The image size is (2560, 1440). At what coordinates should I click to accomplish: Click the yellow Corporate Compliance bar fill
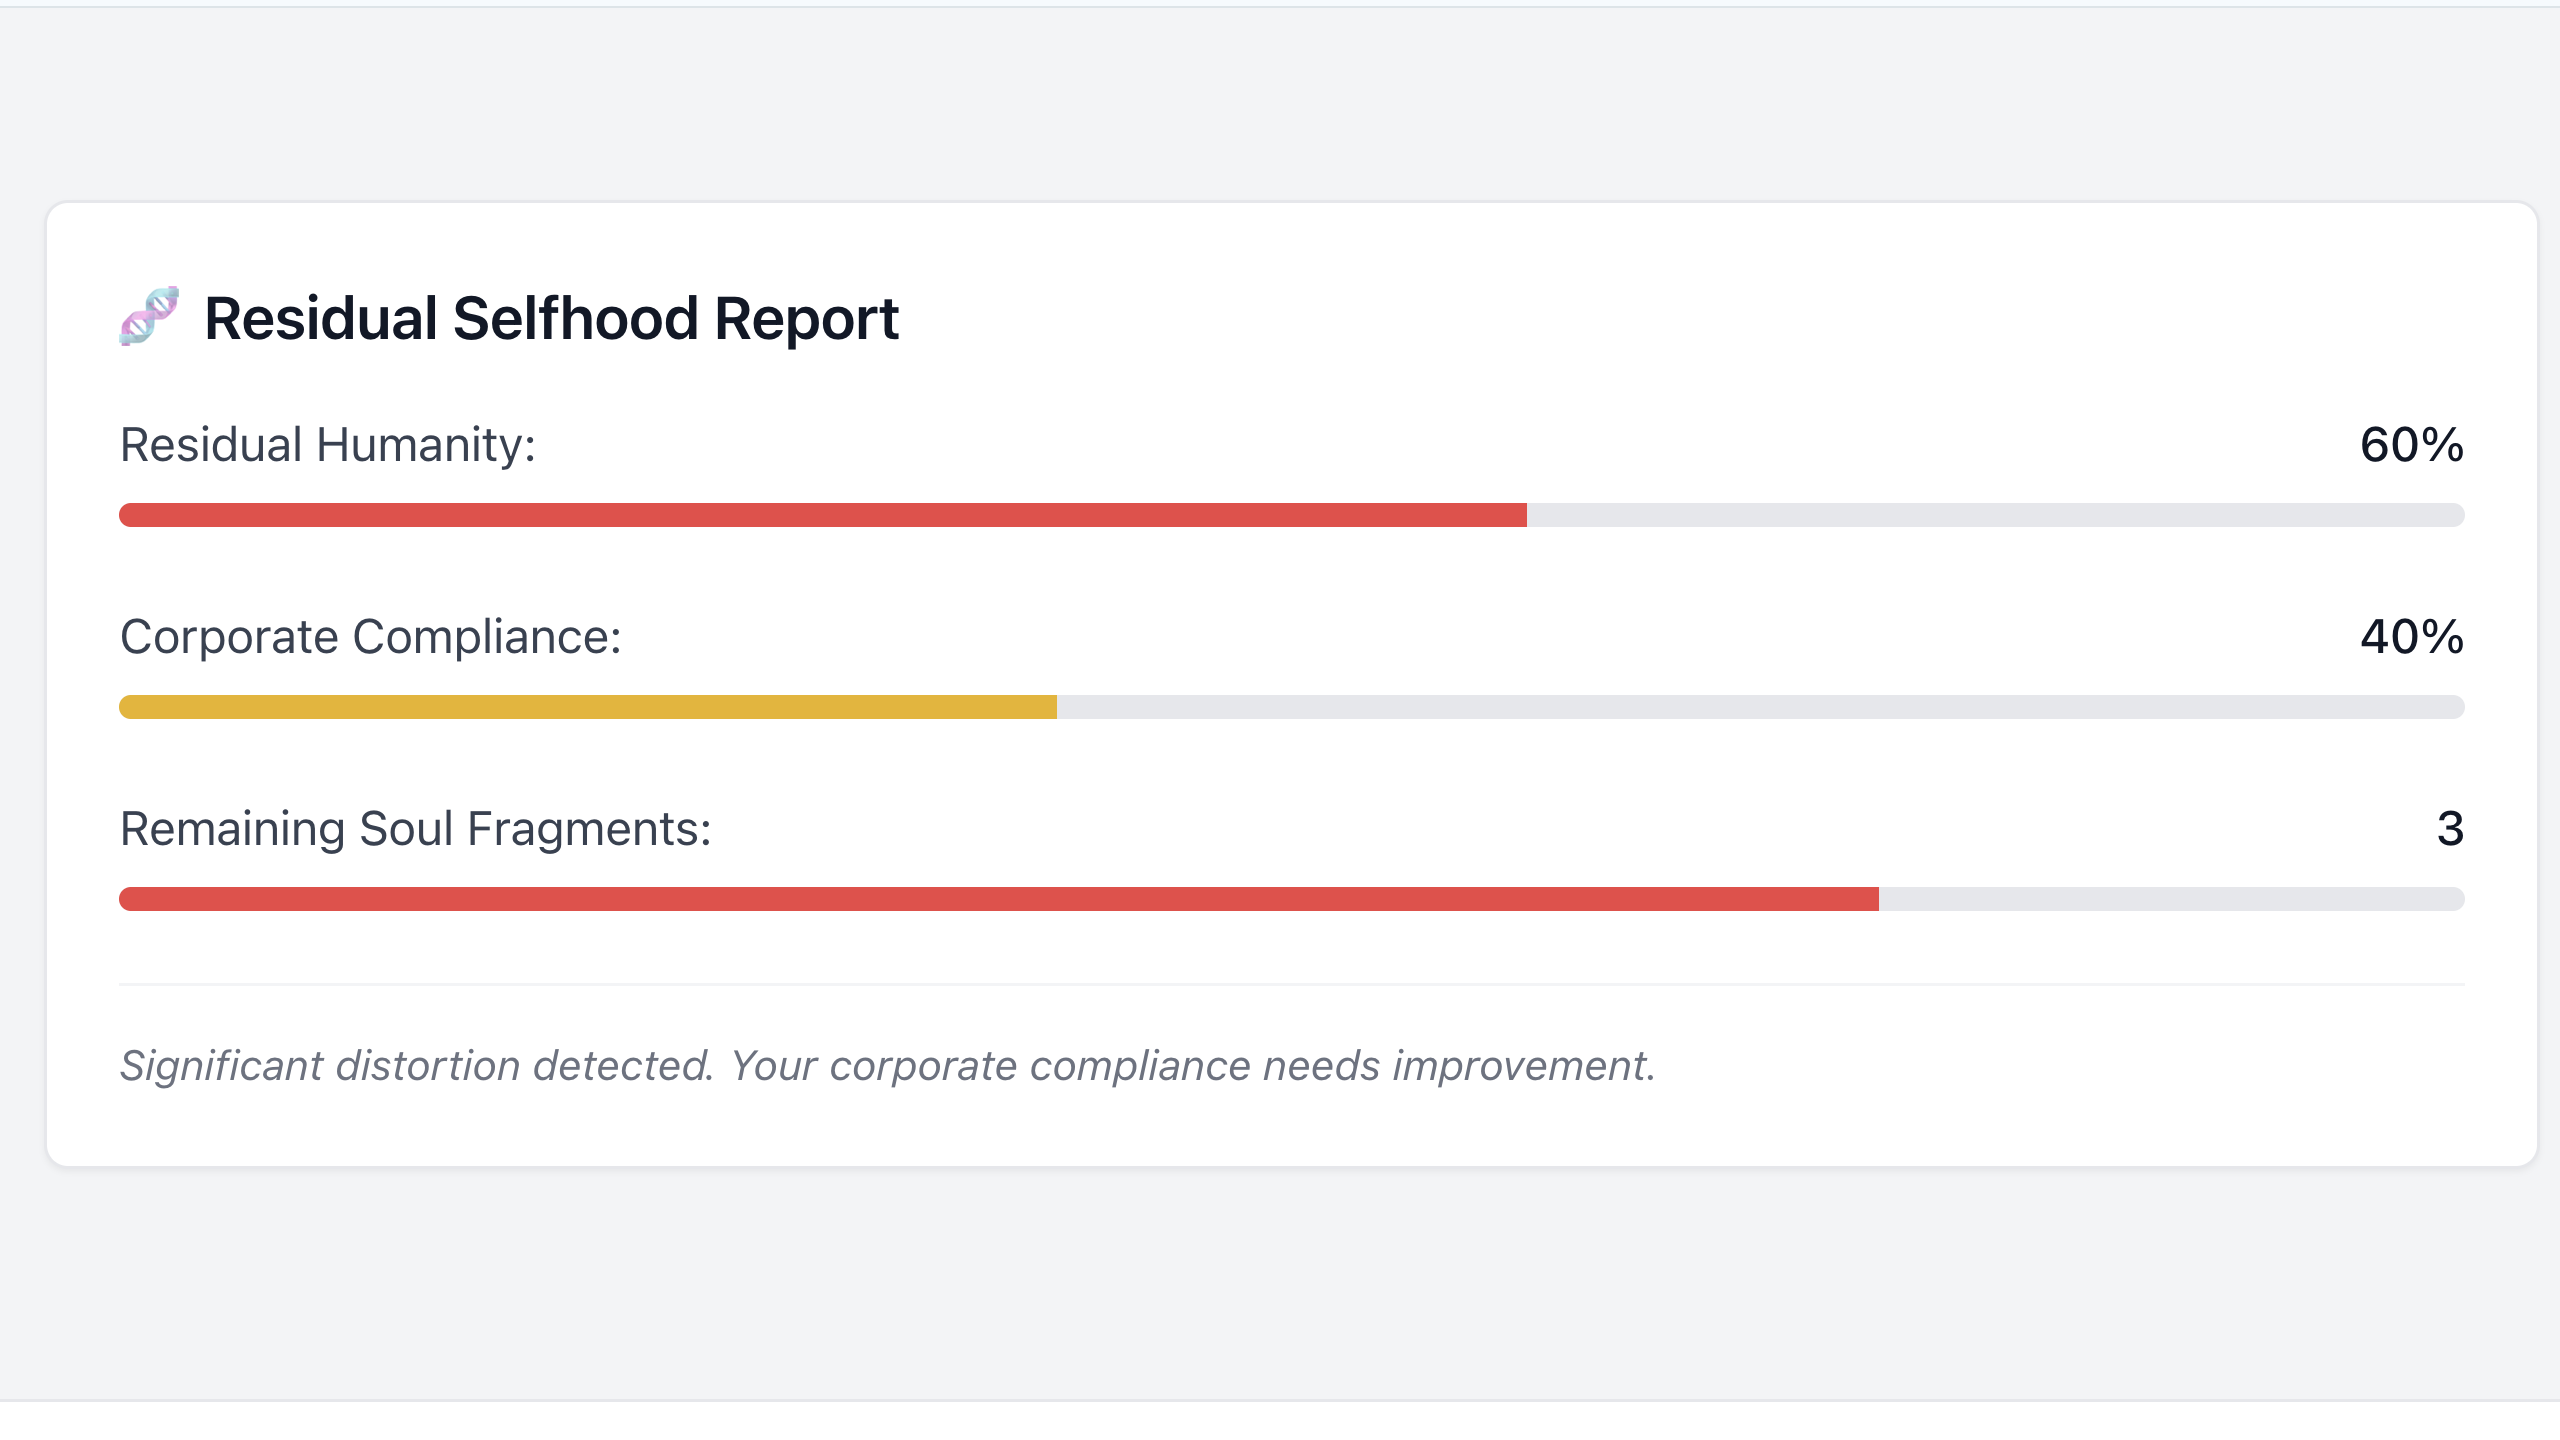tap(588, 707)
